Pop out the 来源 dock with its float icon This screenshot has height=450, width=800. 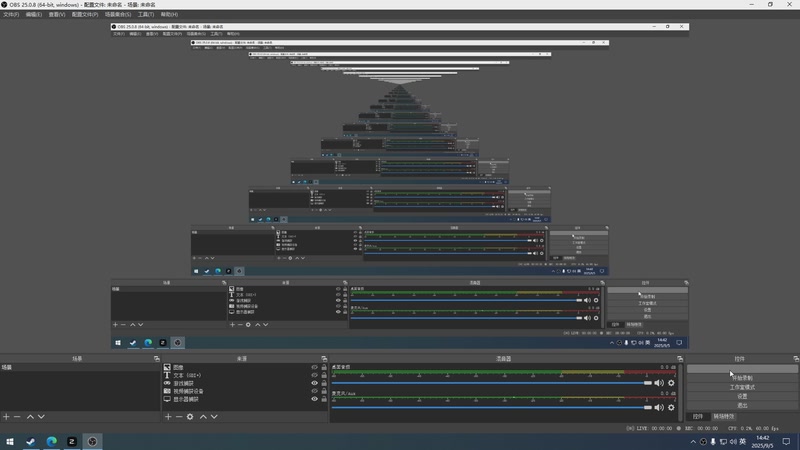324,359
